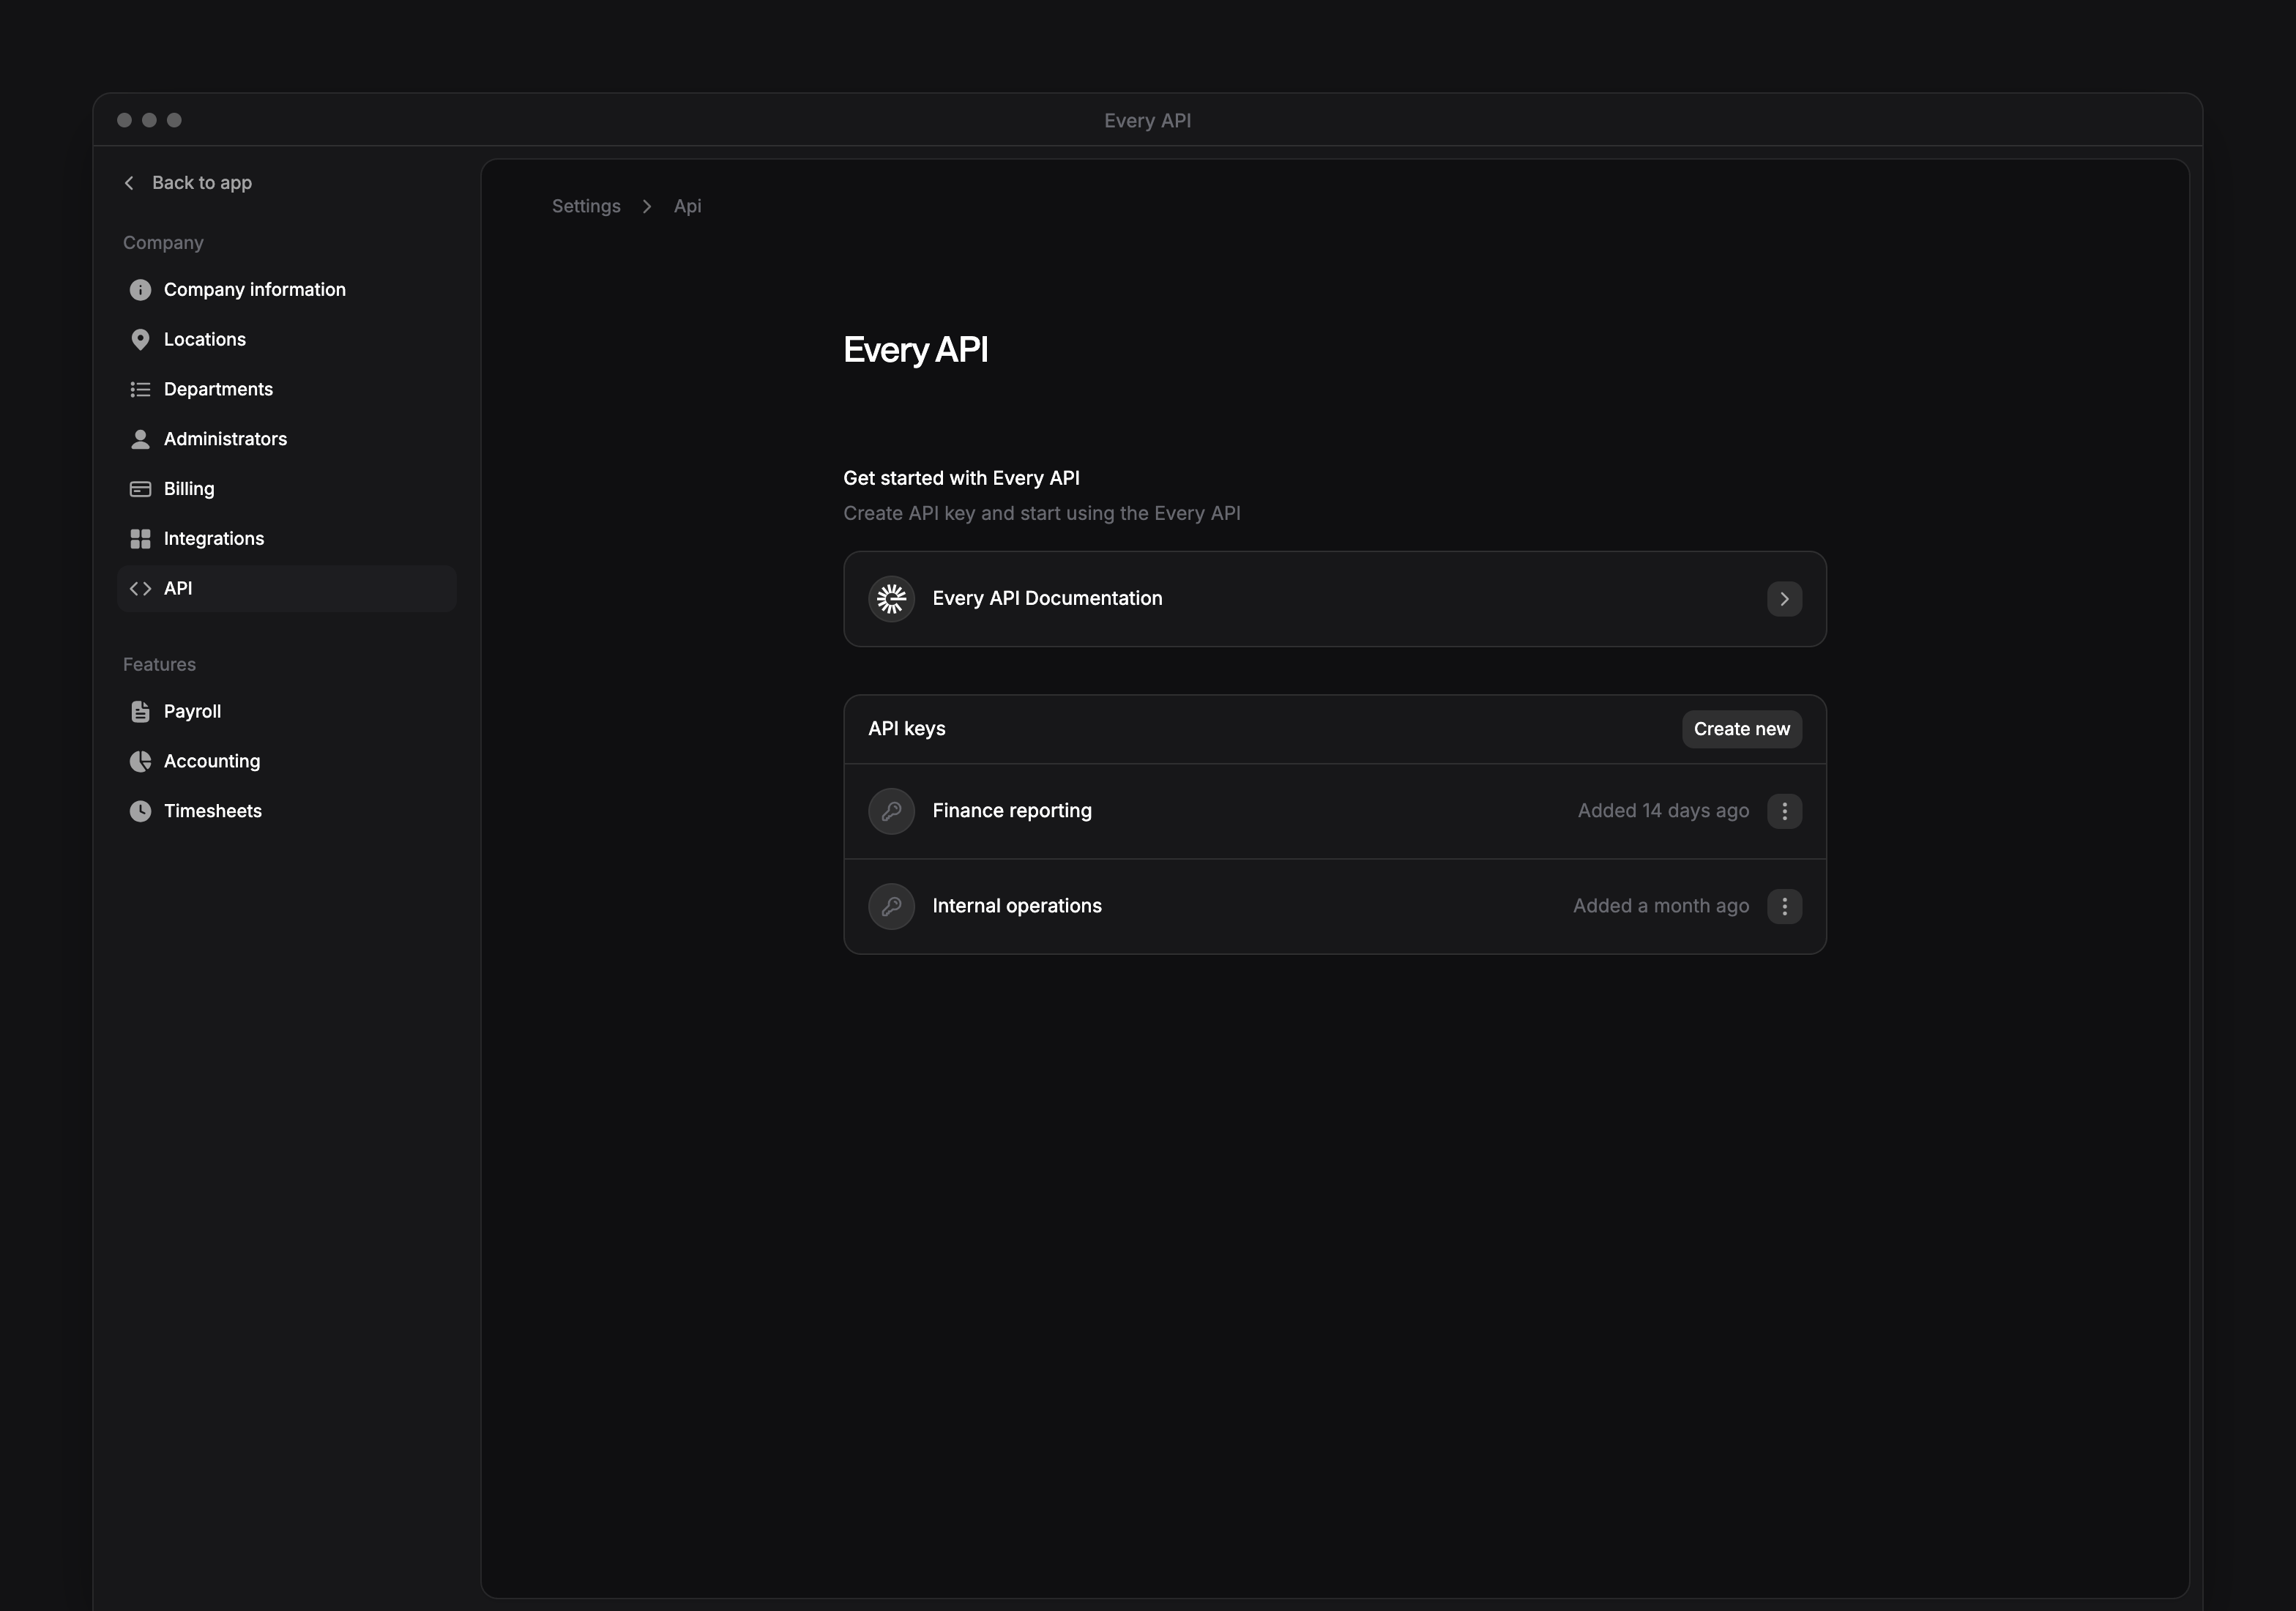Open the Every API Documentation chevron
This screenshot has height=1611, width=2296.
point(1784,599)
